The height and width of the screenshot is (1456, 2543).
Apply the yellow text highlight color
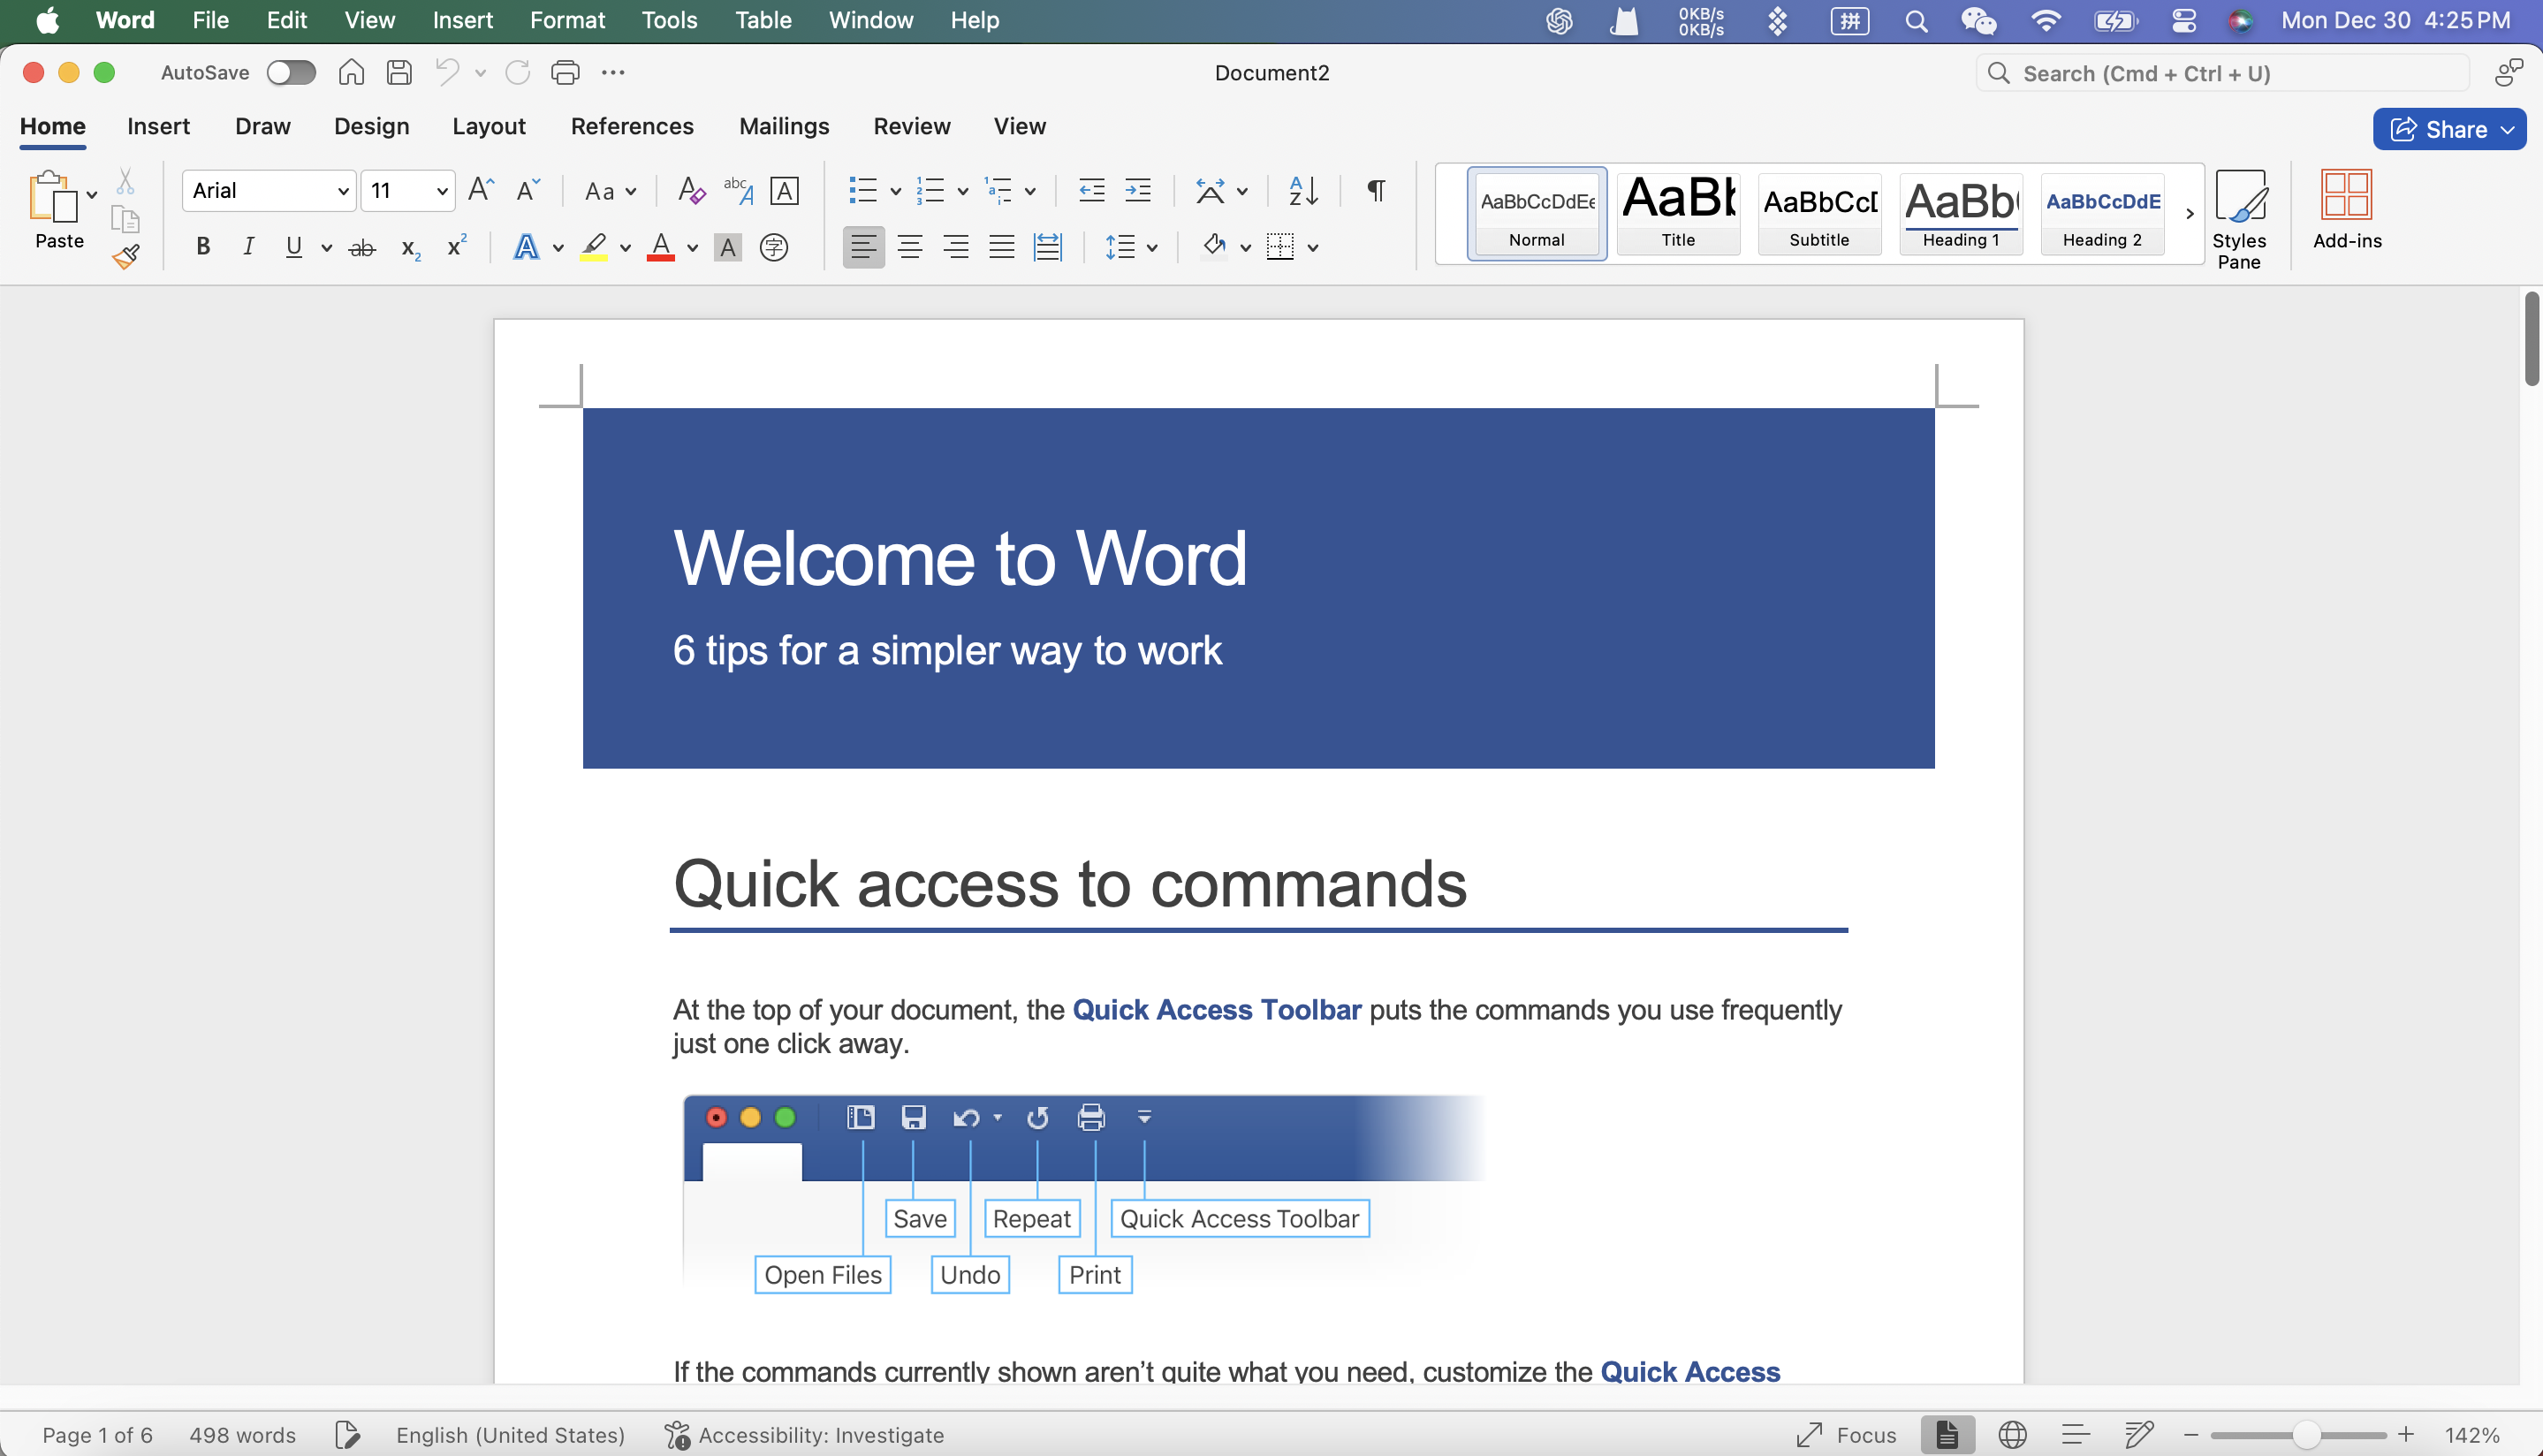[x=594, y=247]
